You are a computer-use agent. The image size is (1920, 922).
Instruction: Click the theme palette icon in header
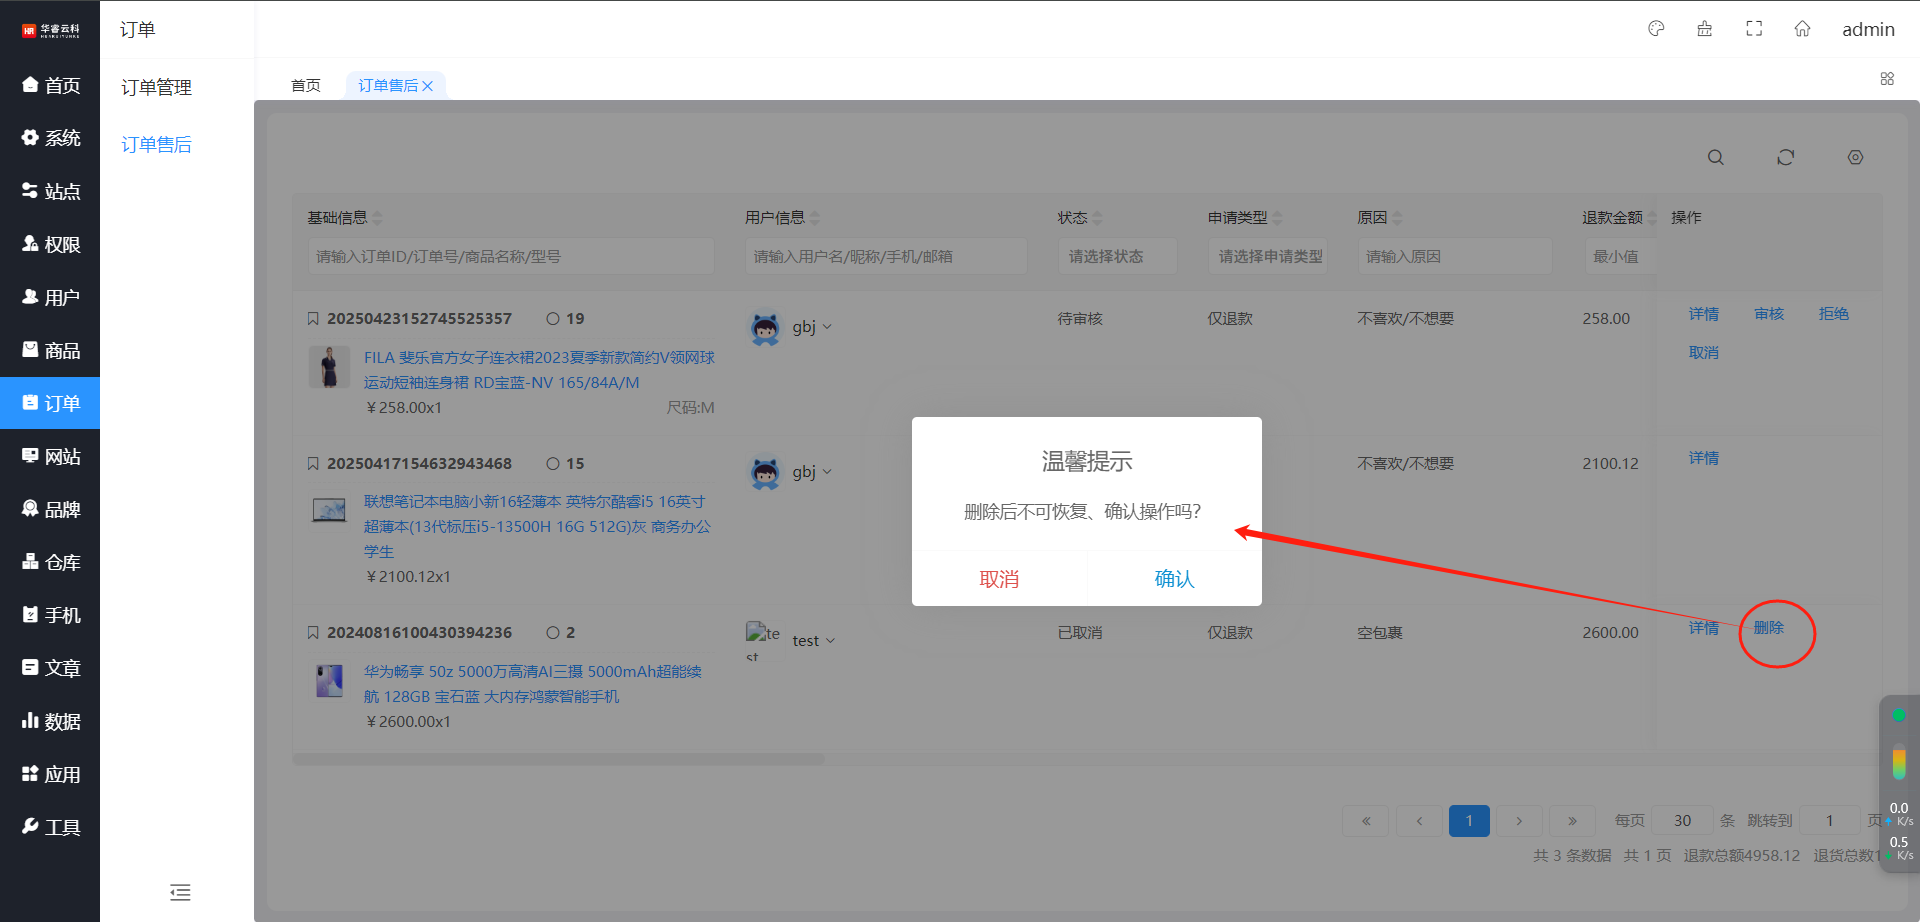[1656, 29]
